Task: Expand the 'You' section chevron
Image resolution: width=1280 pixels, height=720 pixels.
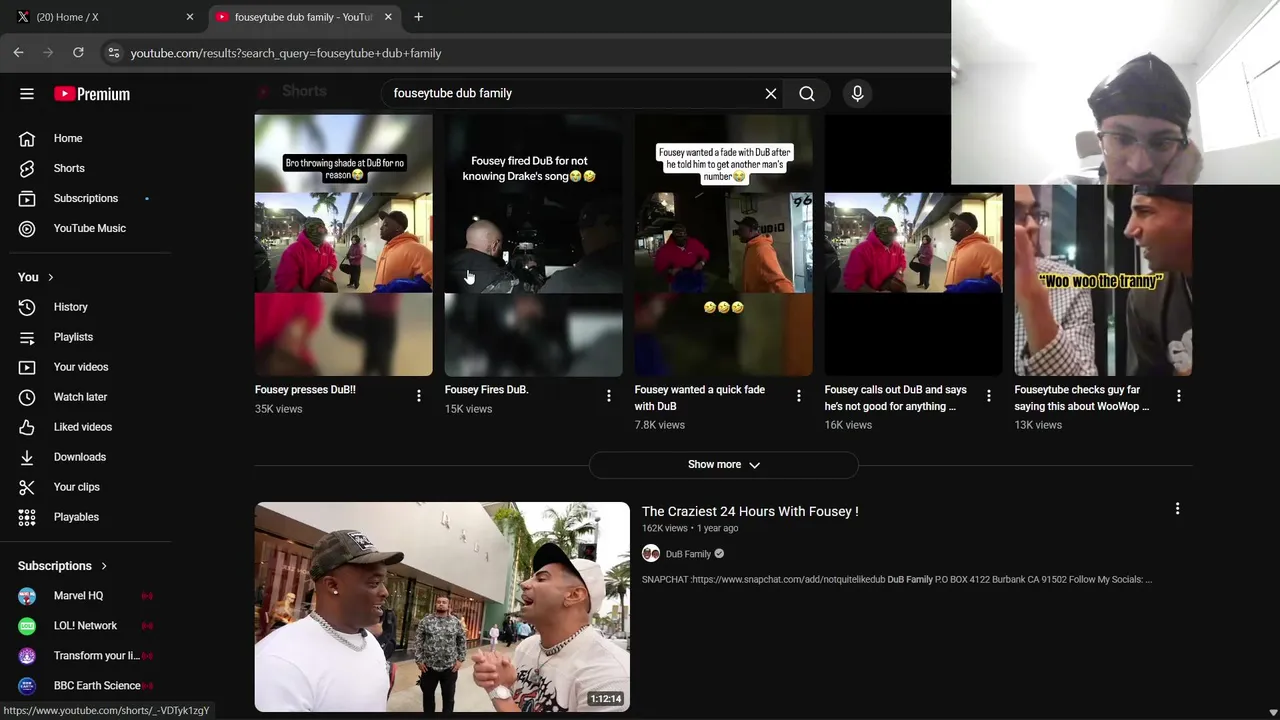Action: [50, 277]
